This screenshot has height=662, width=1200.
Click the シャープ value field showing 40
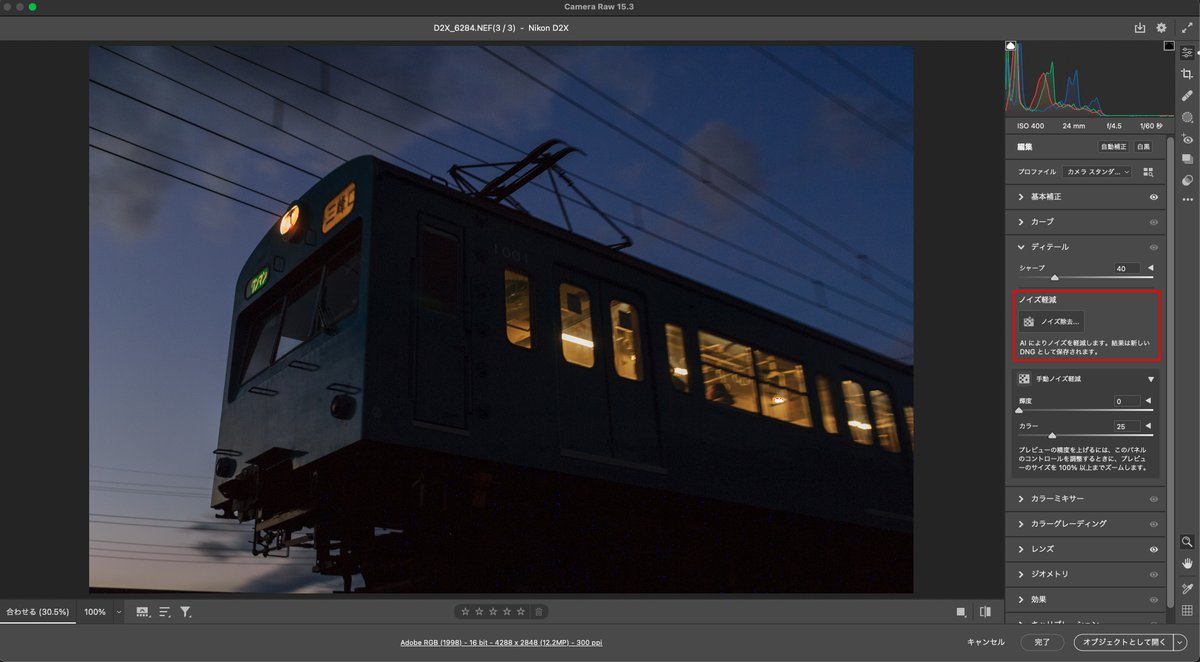(1127, 268)
